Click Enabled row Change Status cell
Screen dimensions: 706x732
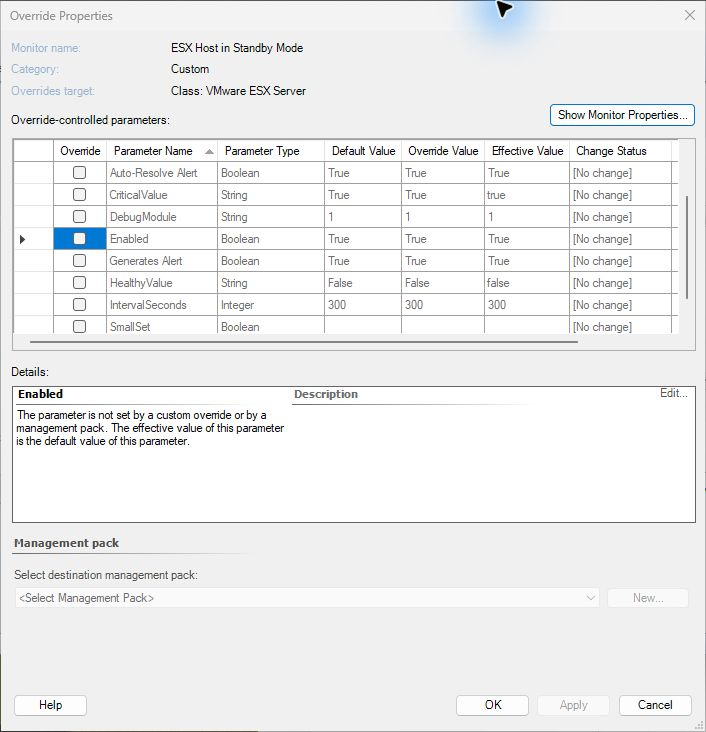[x=620, y=239]
